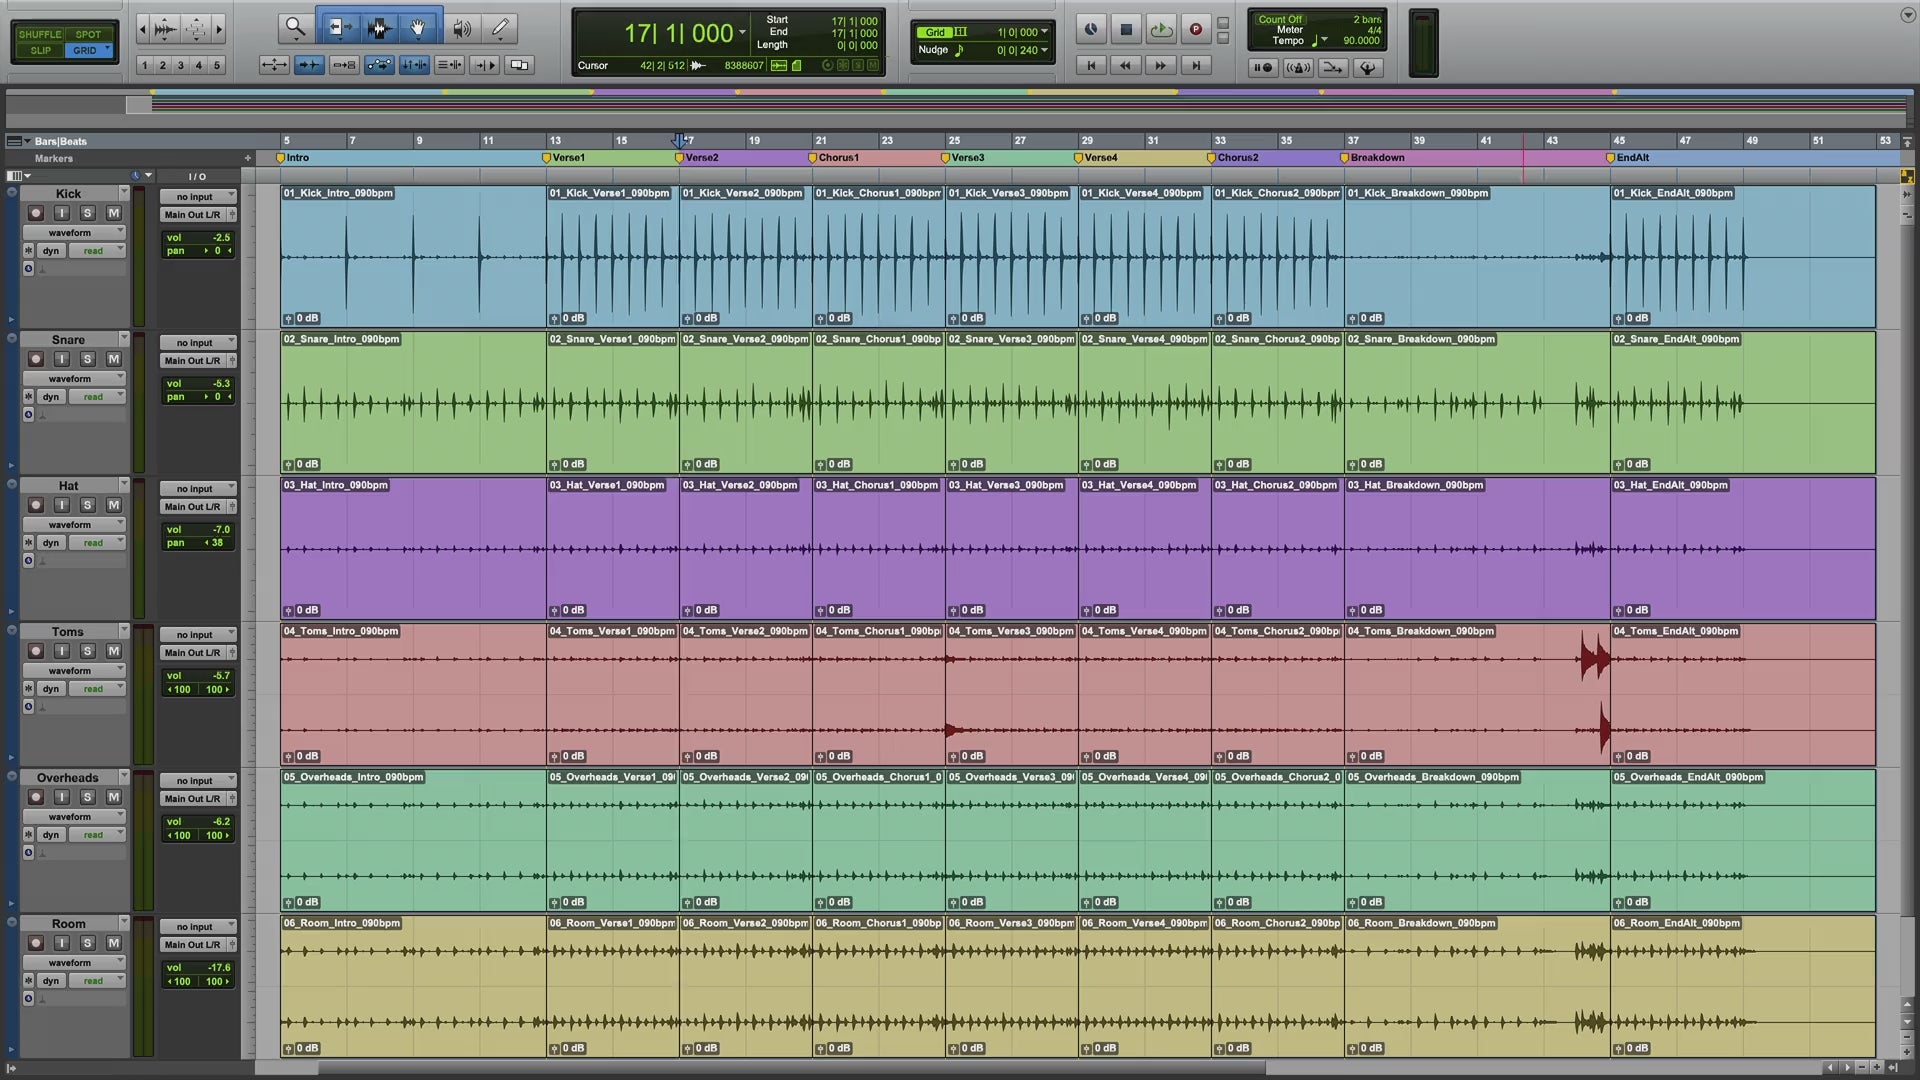Solo the Kick track
Screen dimensions: 1920x1080
tap(87, 213)
